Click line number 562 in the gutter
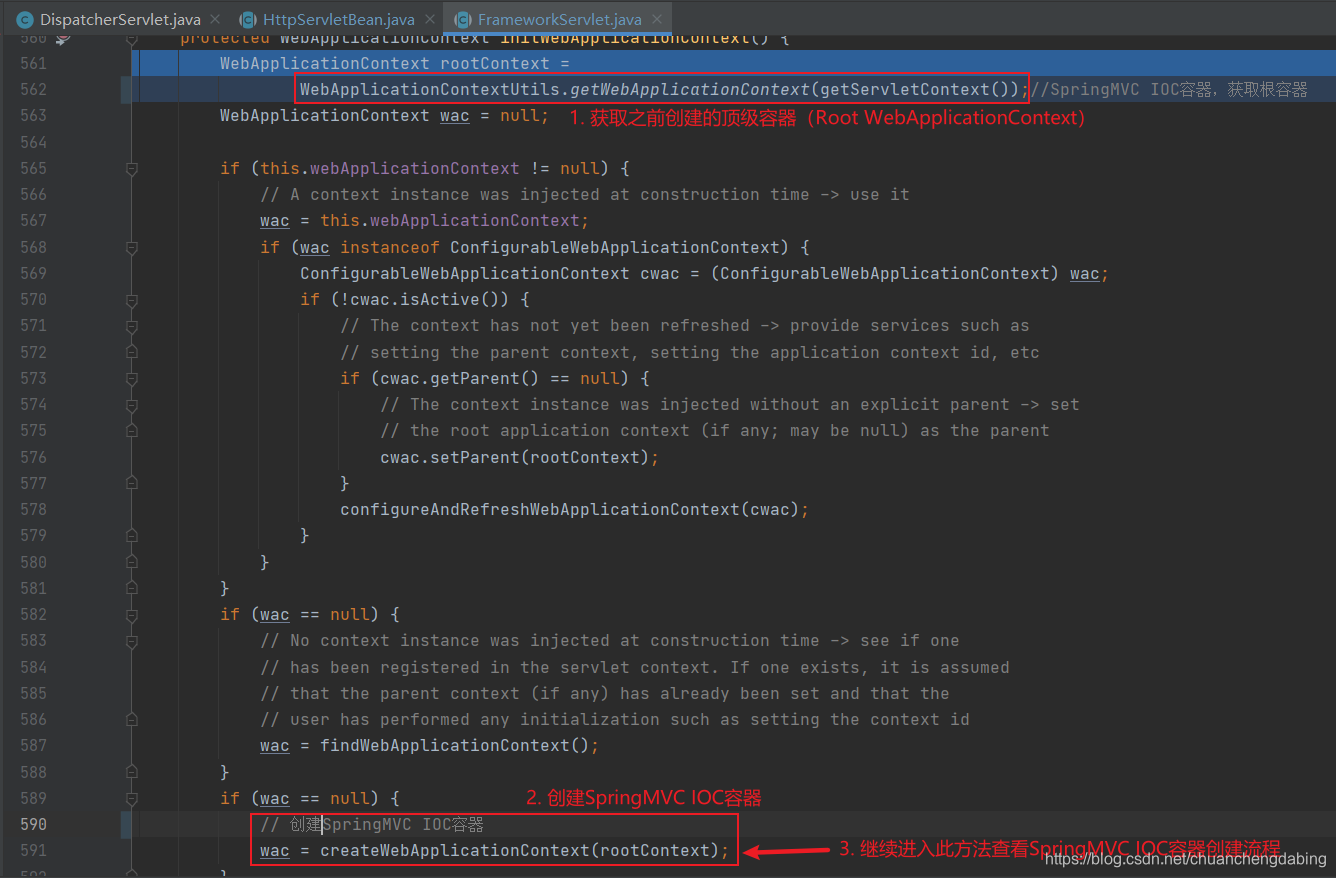Screen dimensions: 1336x878 point(33,89)
